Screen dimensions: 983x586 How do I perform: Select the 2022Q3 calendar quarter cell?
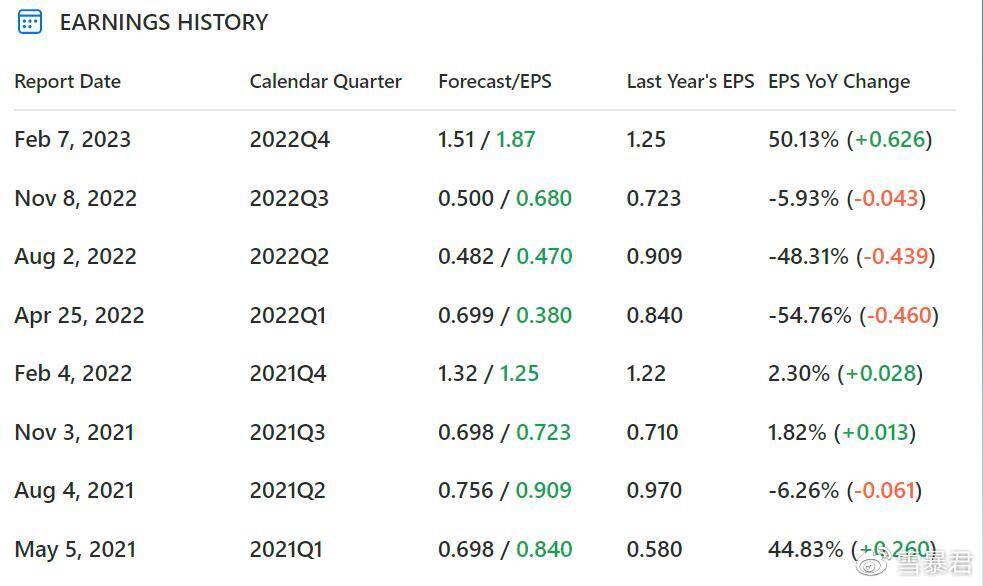(x=289, y=198)
